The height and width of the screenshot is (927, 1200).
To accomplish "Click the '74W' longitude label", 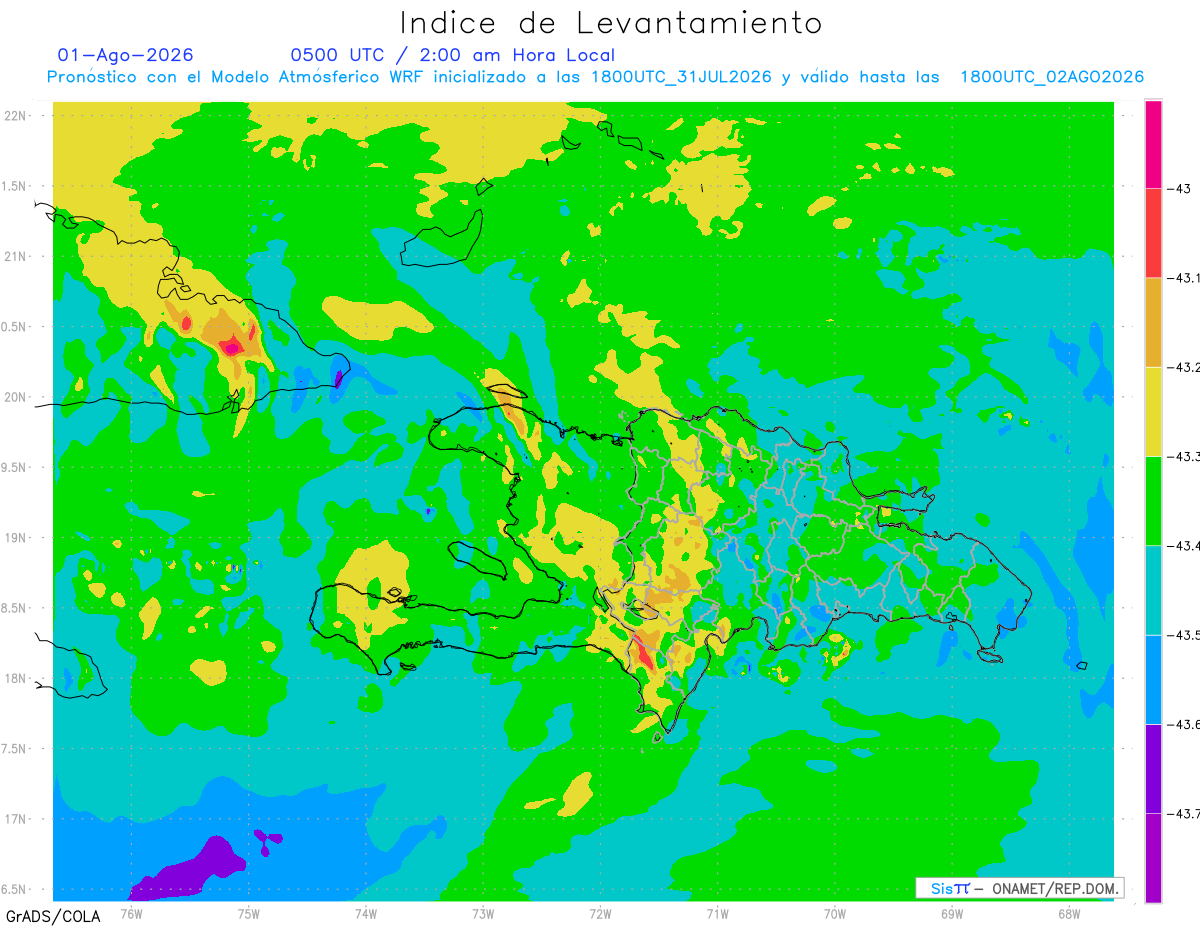I will click(366, 912).
